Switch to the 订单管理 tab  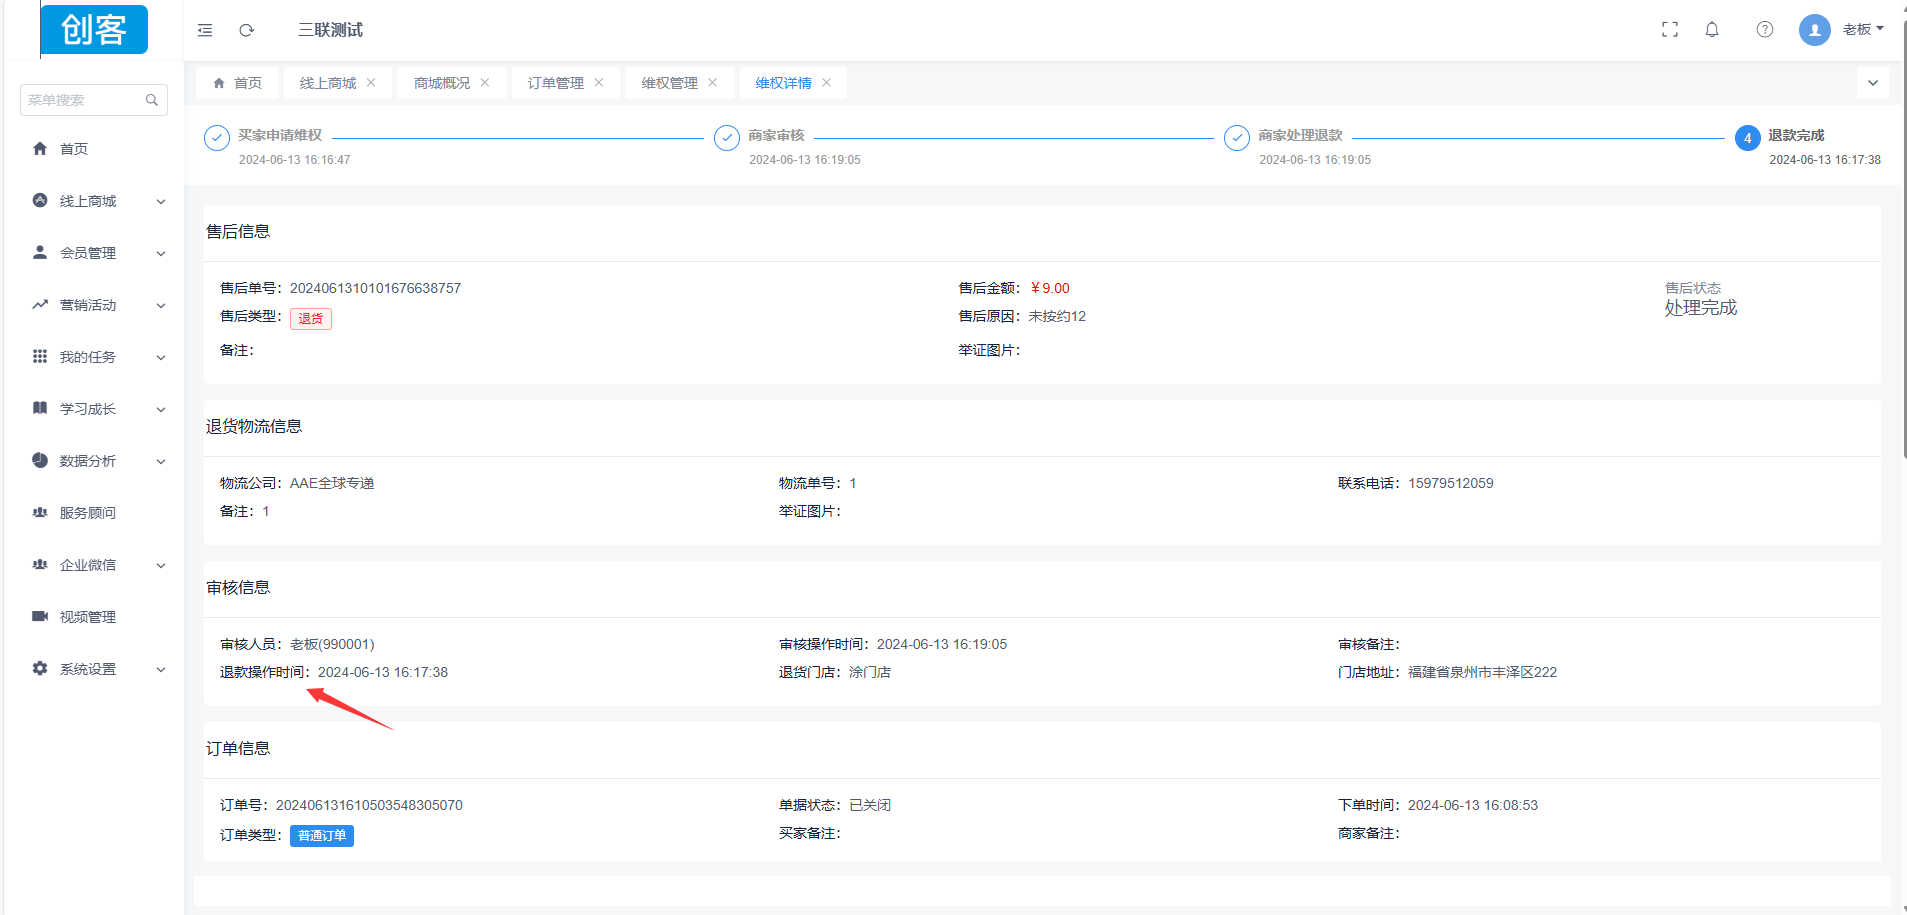pyautogui.click(x=556, y=83)
